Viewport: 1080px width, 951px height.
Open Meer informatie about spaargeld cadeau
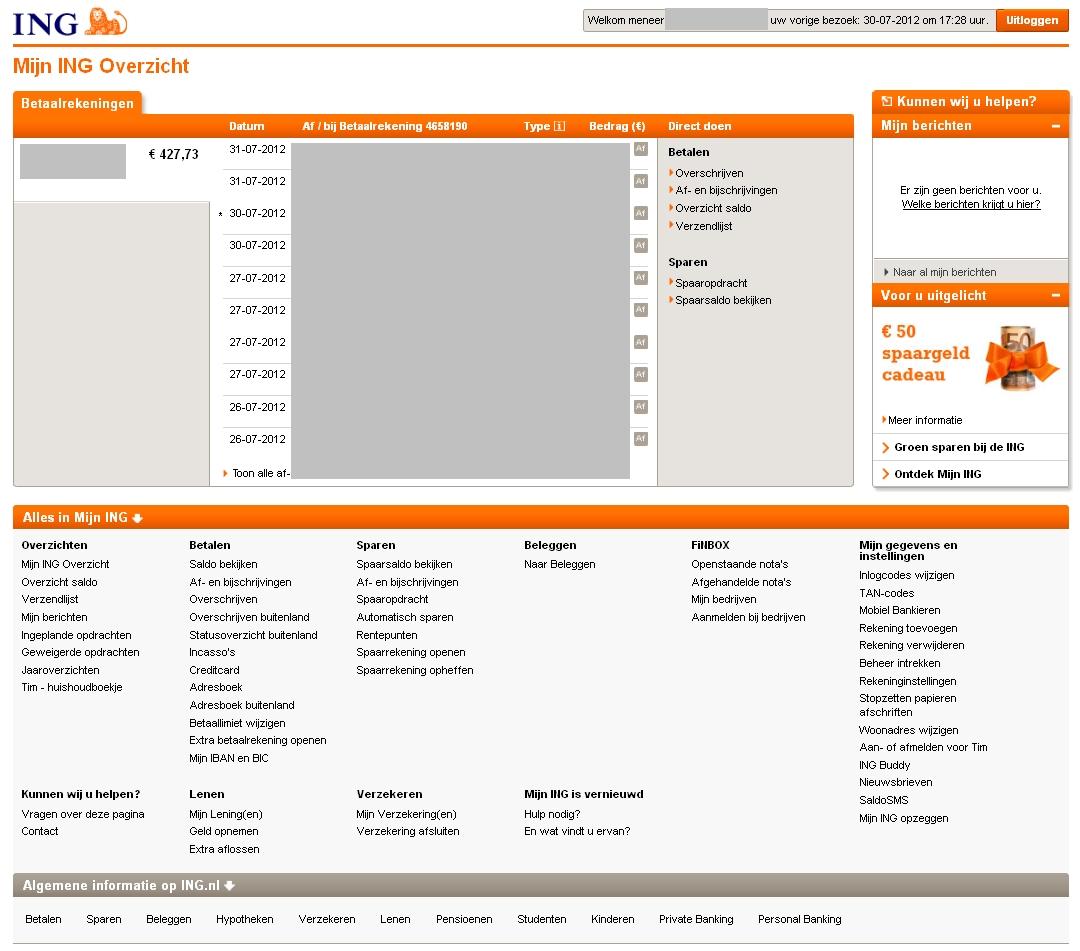[x=924, y=420]
